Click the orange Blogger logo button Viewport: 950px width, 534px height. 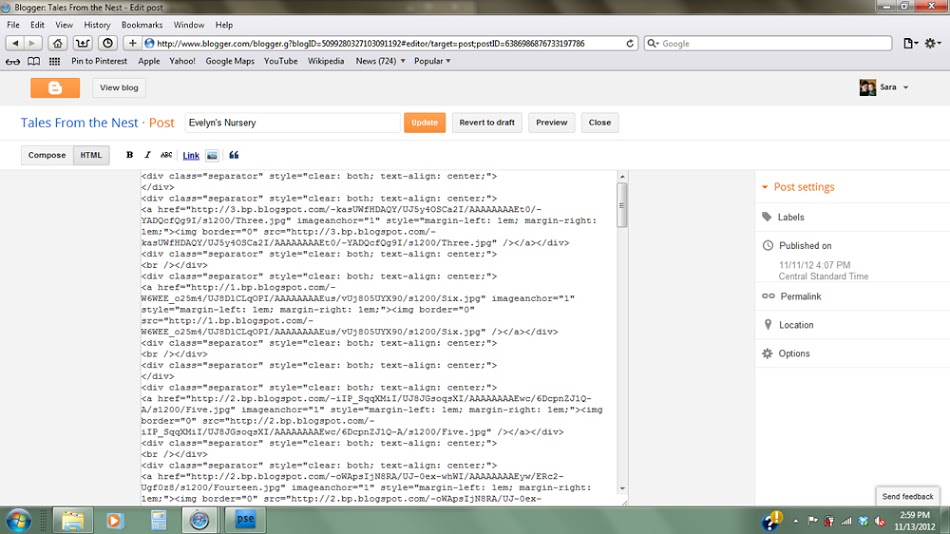click(x=55, y=87)
